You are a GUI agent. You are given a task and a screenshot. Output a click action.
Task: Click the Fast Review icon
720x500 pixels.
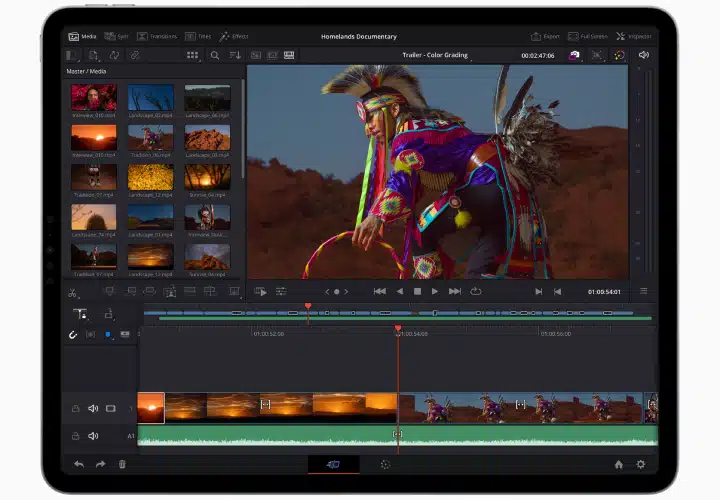click(x=260, y=292)
